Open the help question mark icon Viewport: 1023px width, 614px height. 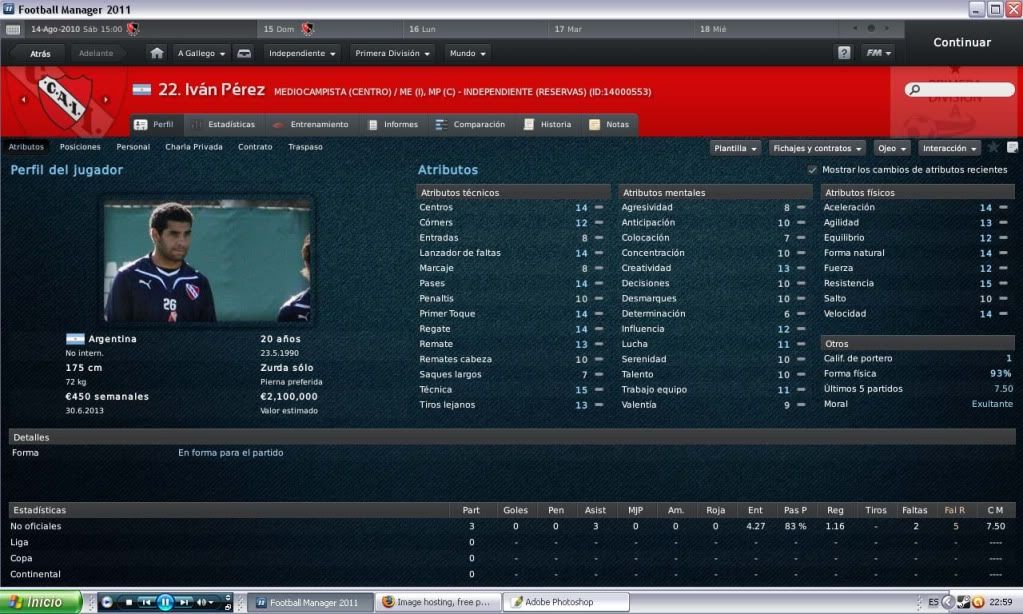844,53
